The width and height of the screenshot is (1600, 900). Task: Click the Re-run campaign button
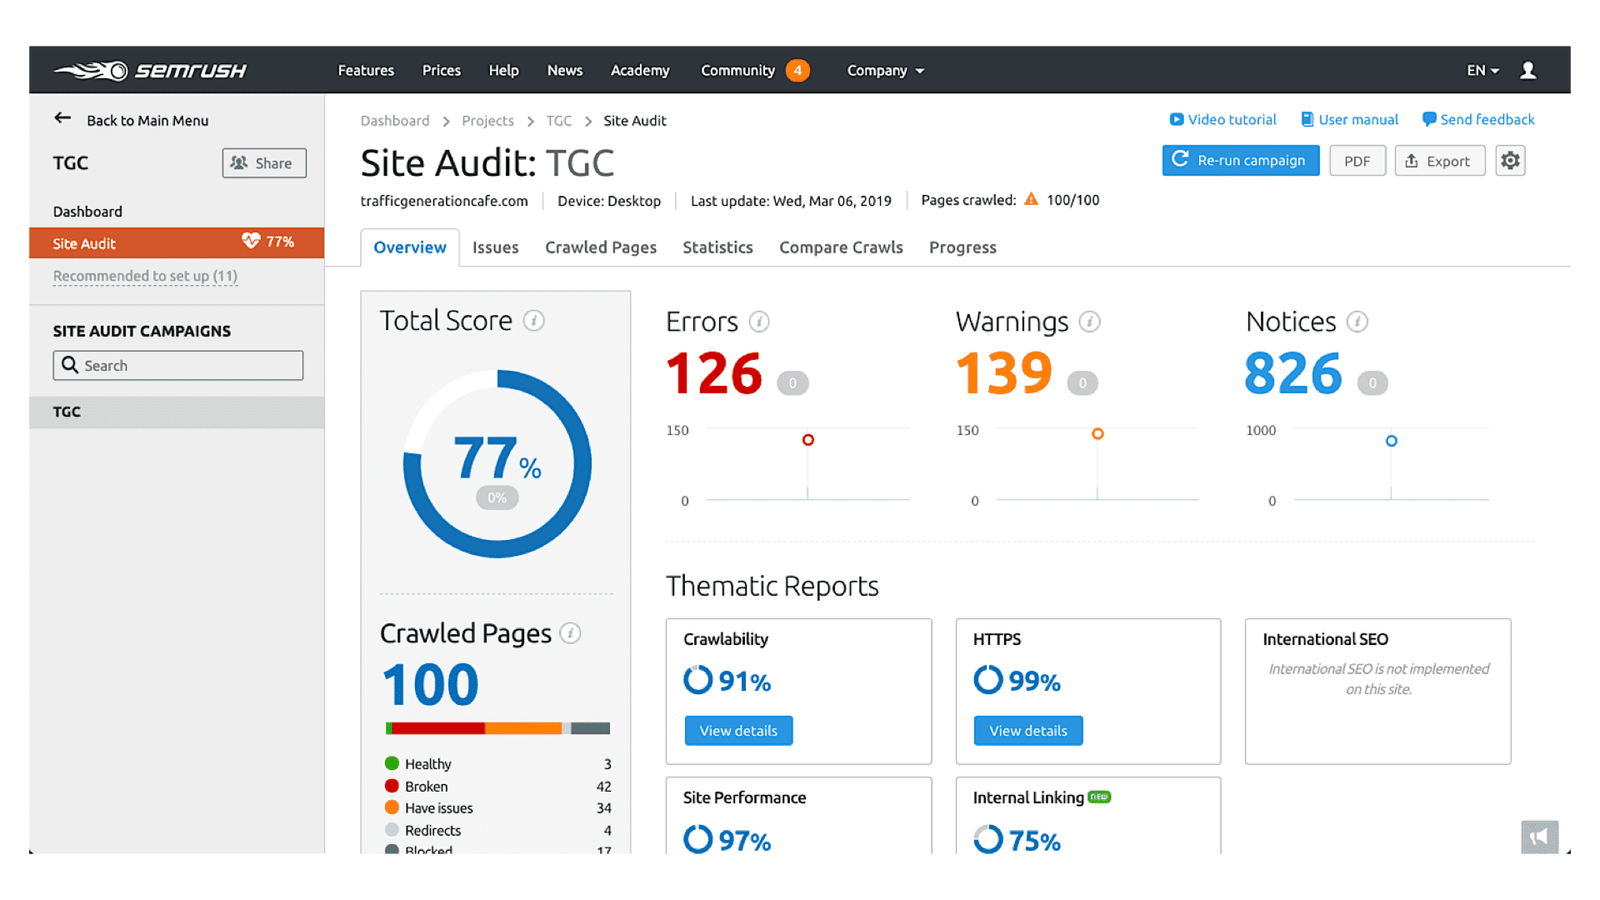pos(1240,160)
